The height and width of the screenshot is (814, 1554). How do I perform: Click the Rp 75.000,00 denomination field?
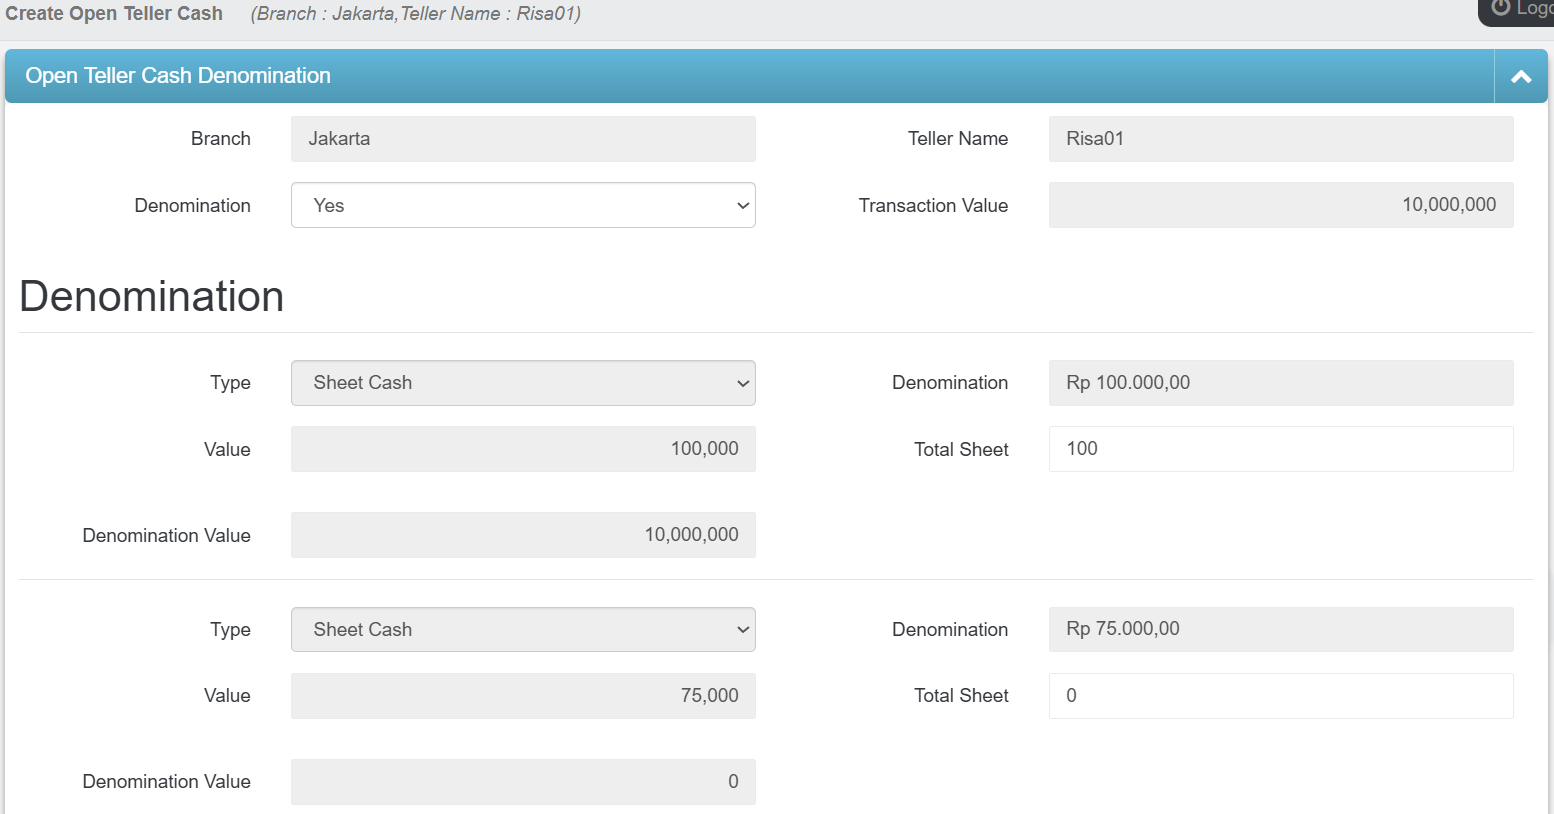click(x=1280, y=630)
